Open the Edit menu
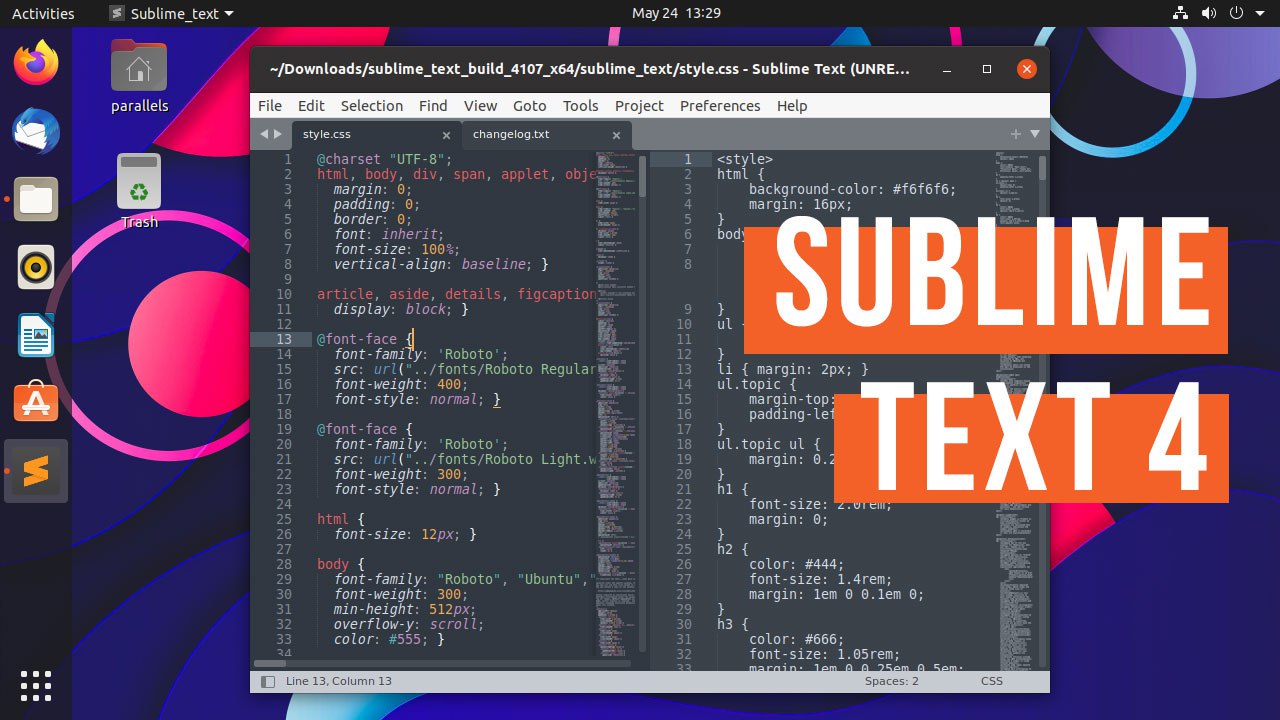 coord(311,105)
